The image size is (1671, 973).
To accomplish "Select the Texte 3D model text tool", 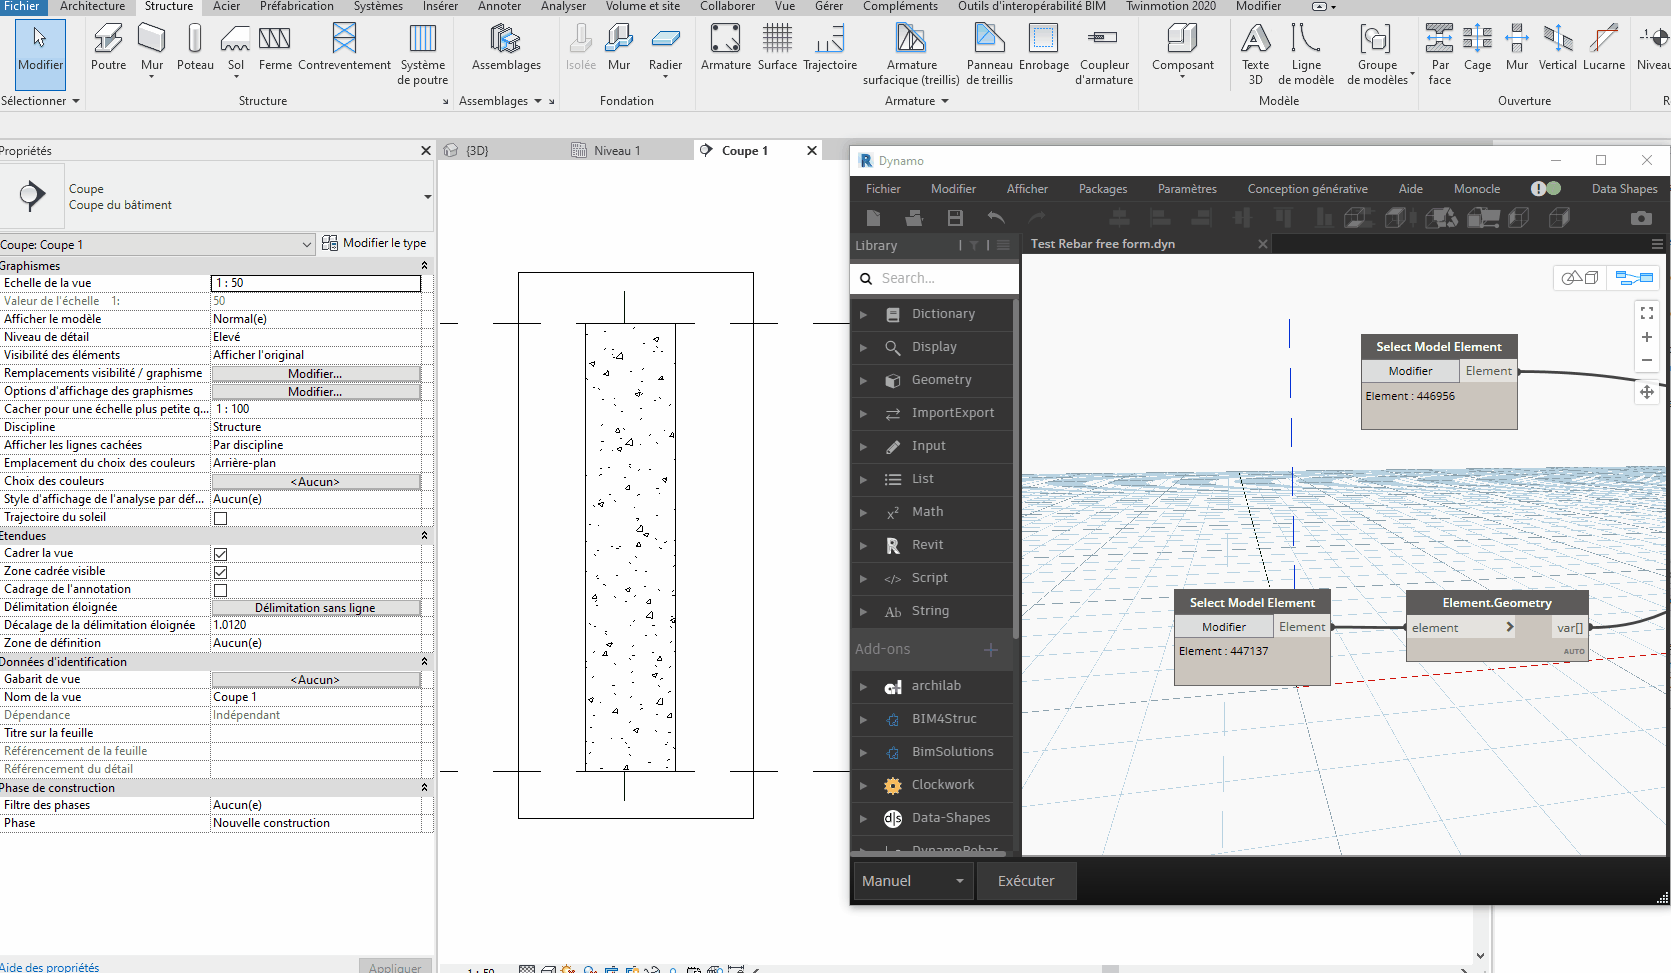I will click(x=1255, y=54).
